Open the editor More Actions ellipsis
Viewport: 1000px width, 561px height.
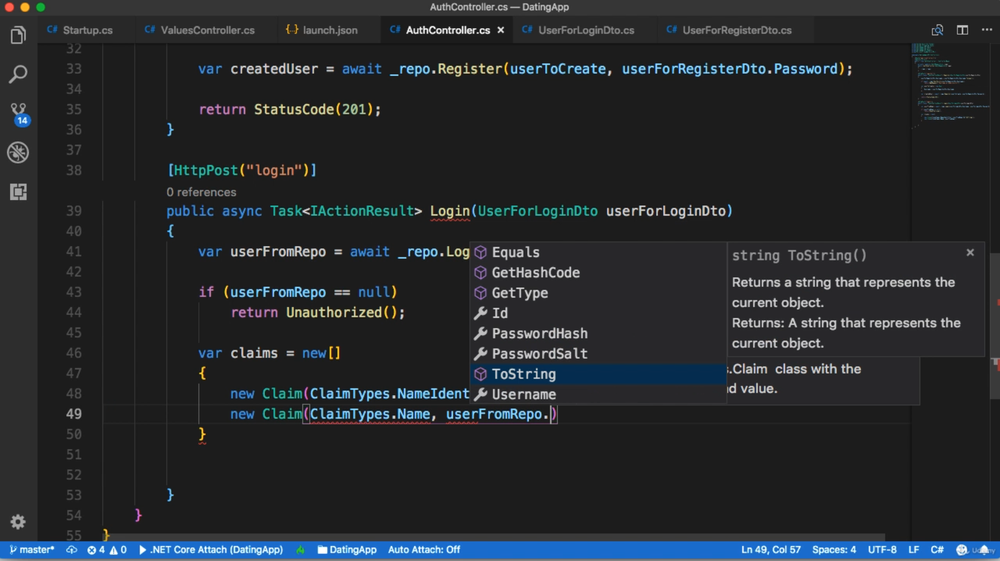[987, 30]
